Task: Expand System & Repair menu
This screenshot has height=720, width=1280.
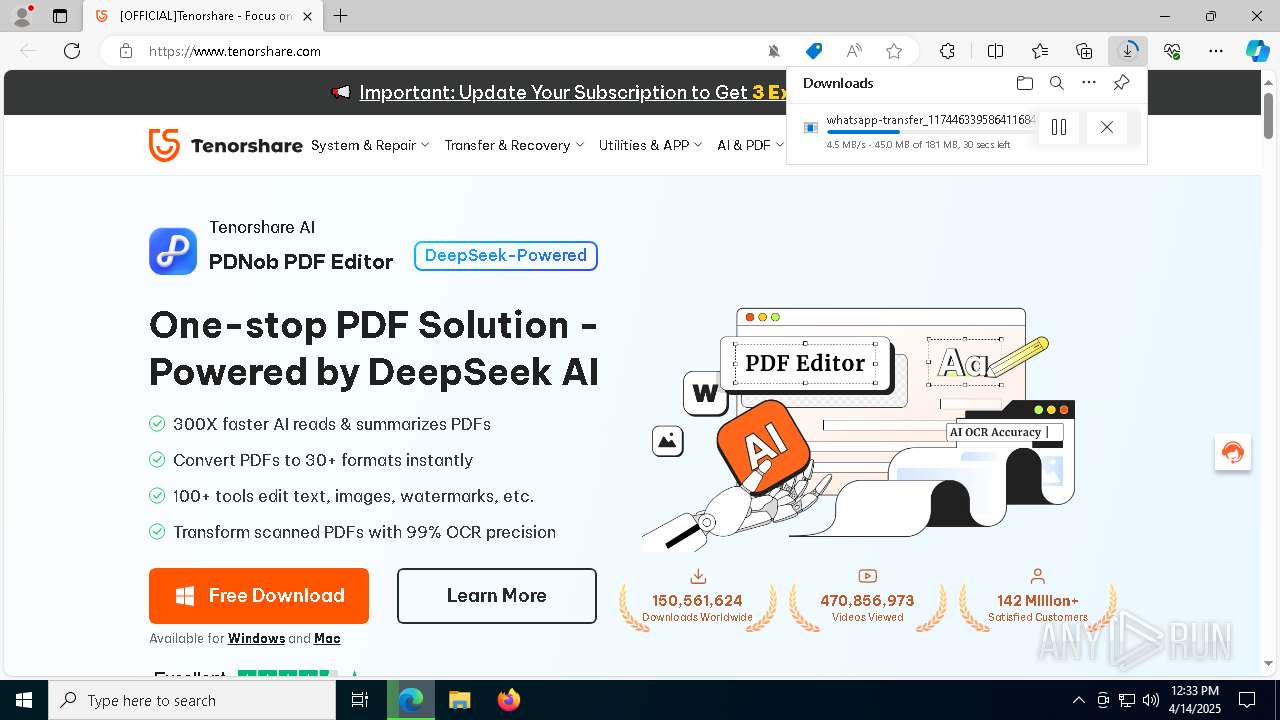Action: click(x=370, y=145)
